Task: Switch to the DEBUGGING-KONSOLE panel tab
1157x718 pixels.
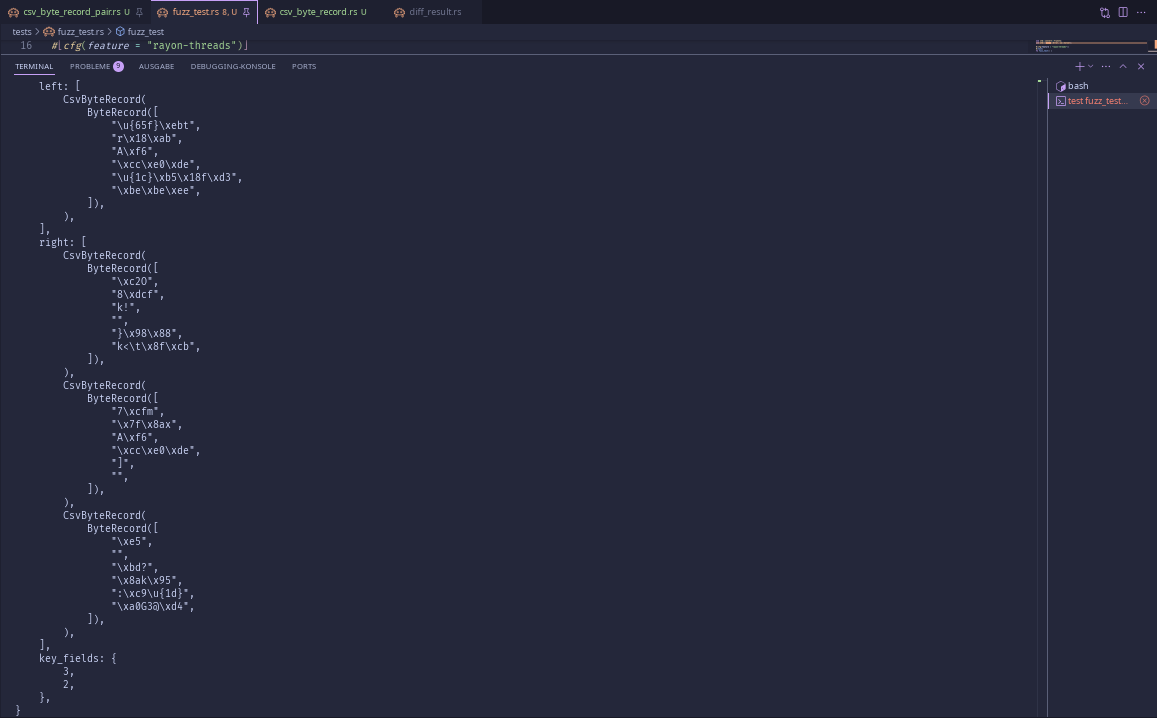Action: point(233,66)
